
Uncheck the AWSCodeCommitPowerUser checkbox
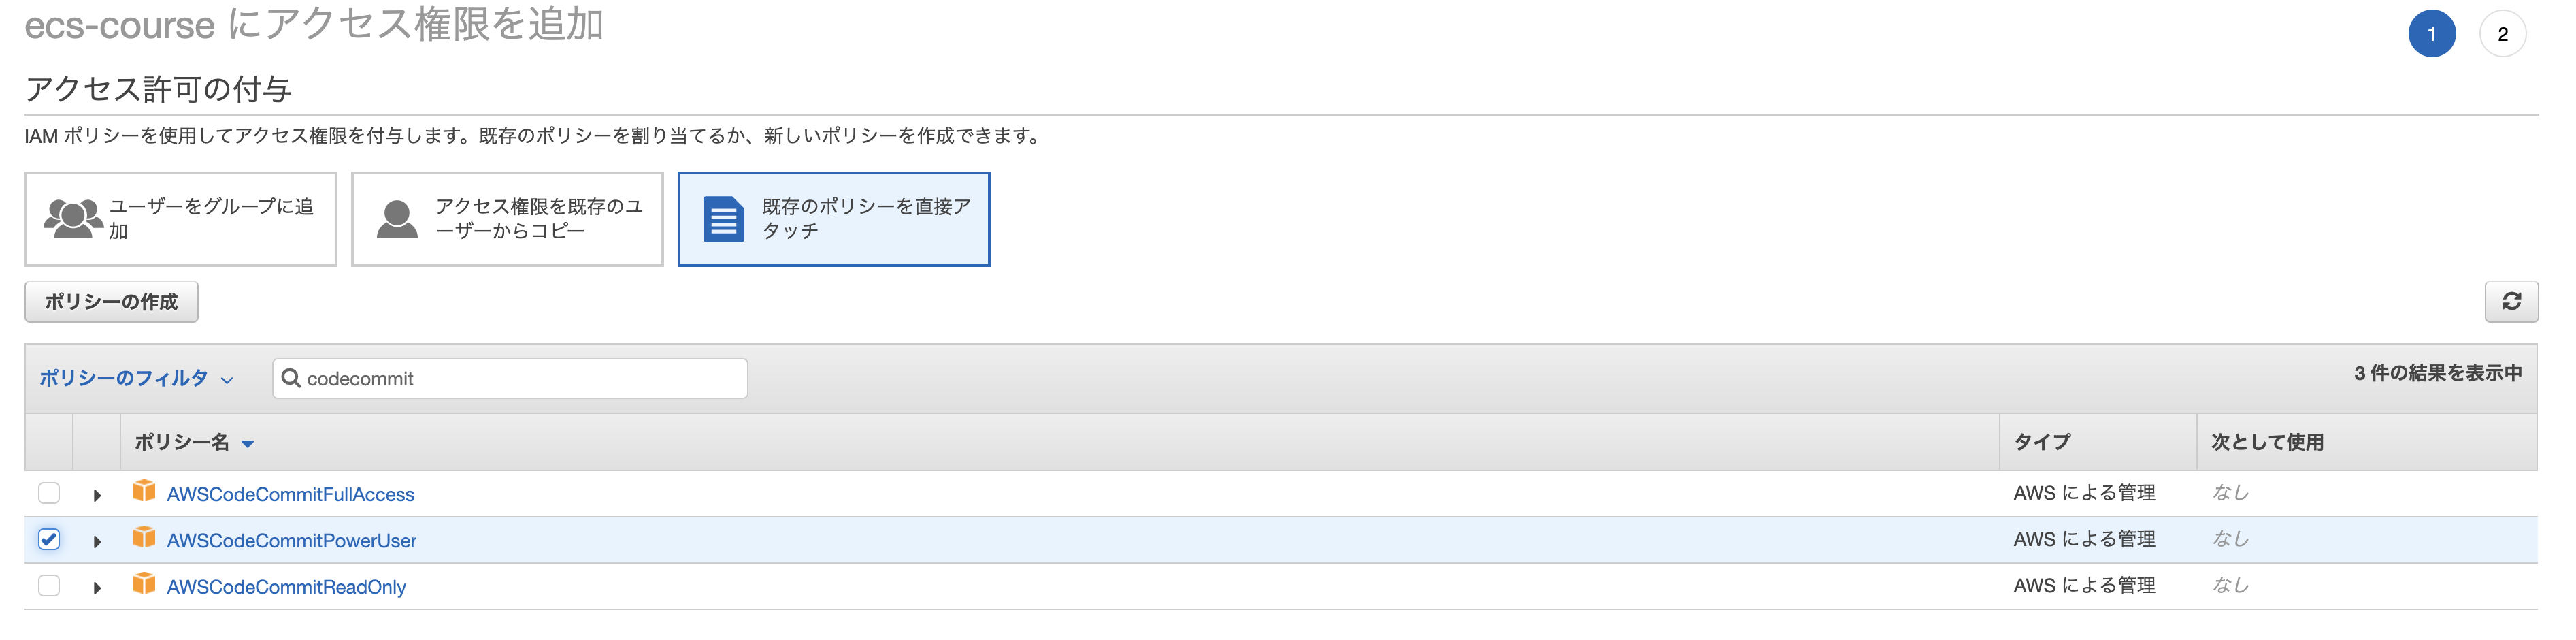pyautogui.click(x=48, y=539)
